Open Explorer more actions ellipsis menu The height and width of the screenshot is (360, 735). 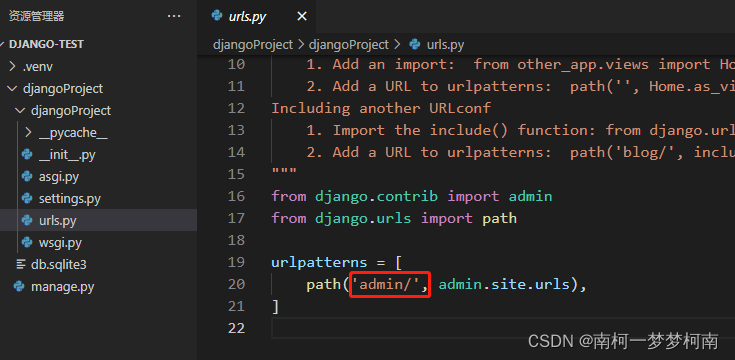point(174,16)
